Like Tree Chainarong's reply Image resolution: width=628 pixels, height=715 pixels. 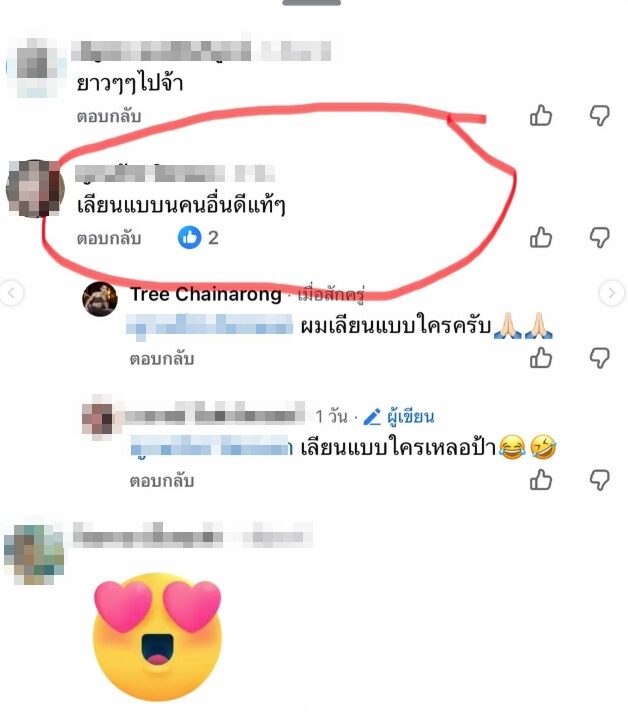(541, 358)
